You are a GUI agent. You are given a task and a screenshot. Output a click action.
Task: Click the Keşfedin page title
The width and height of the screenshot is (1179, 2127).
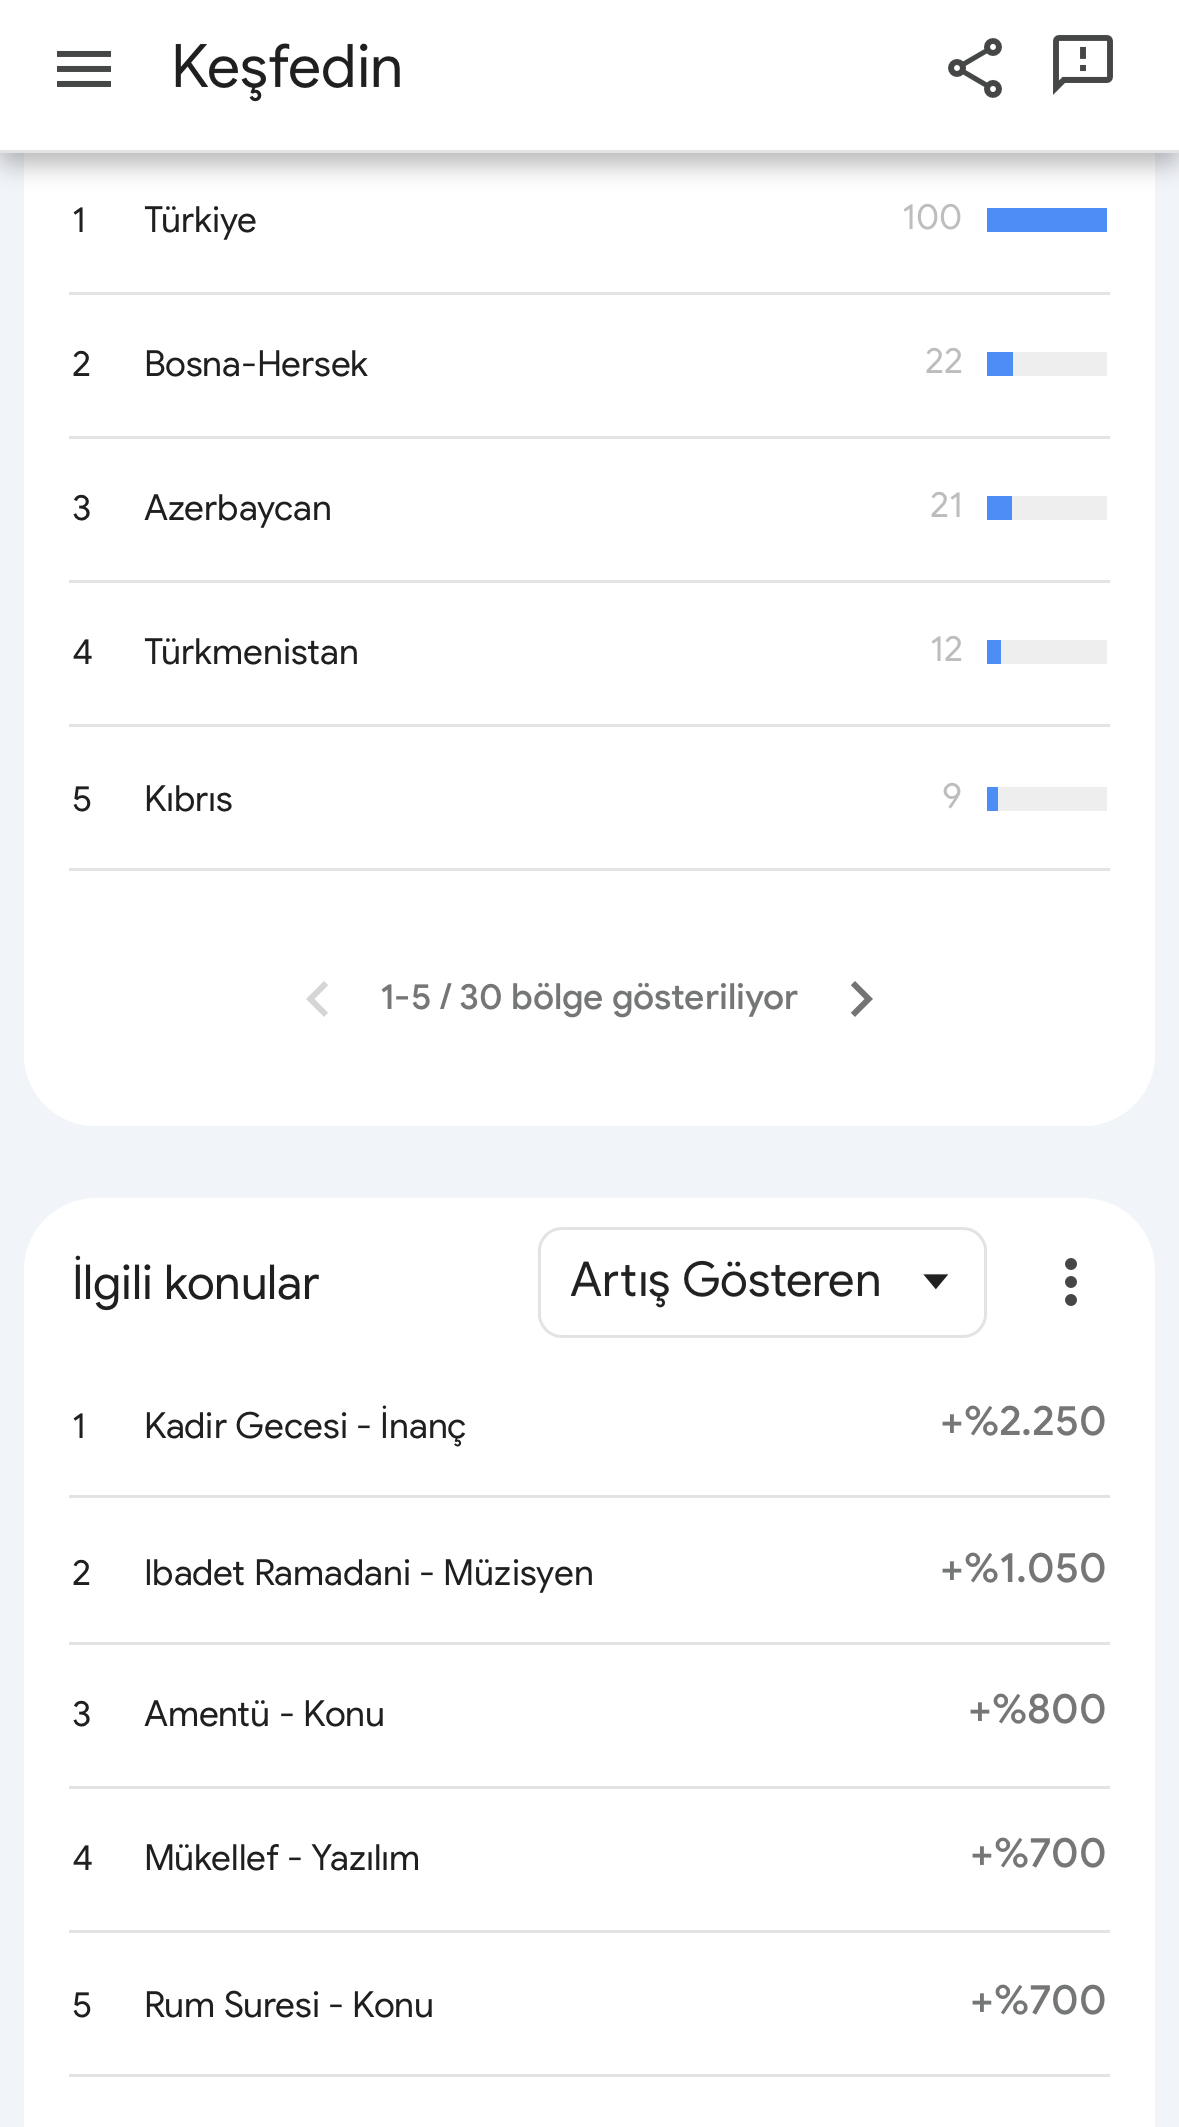click(x=287, y=68)
